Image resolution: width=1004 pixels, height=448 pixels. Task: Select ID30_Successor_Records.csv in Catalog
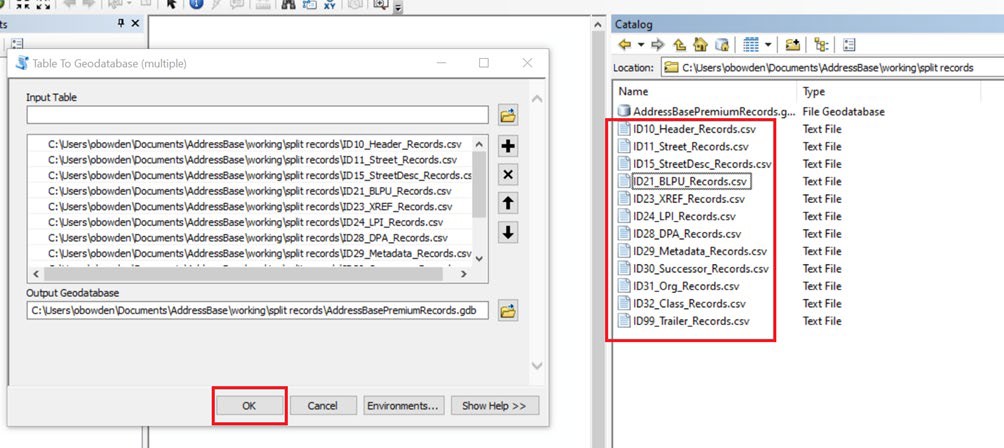tap(693, 268)
